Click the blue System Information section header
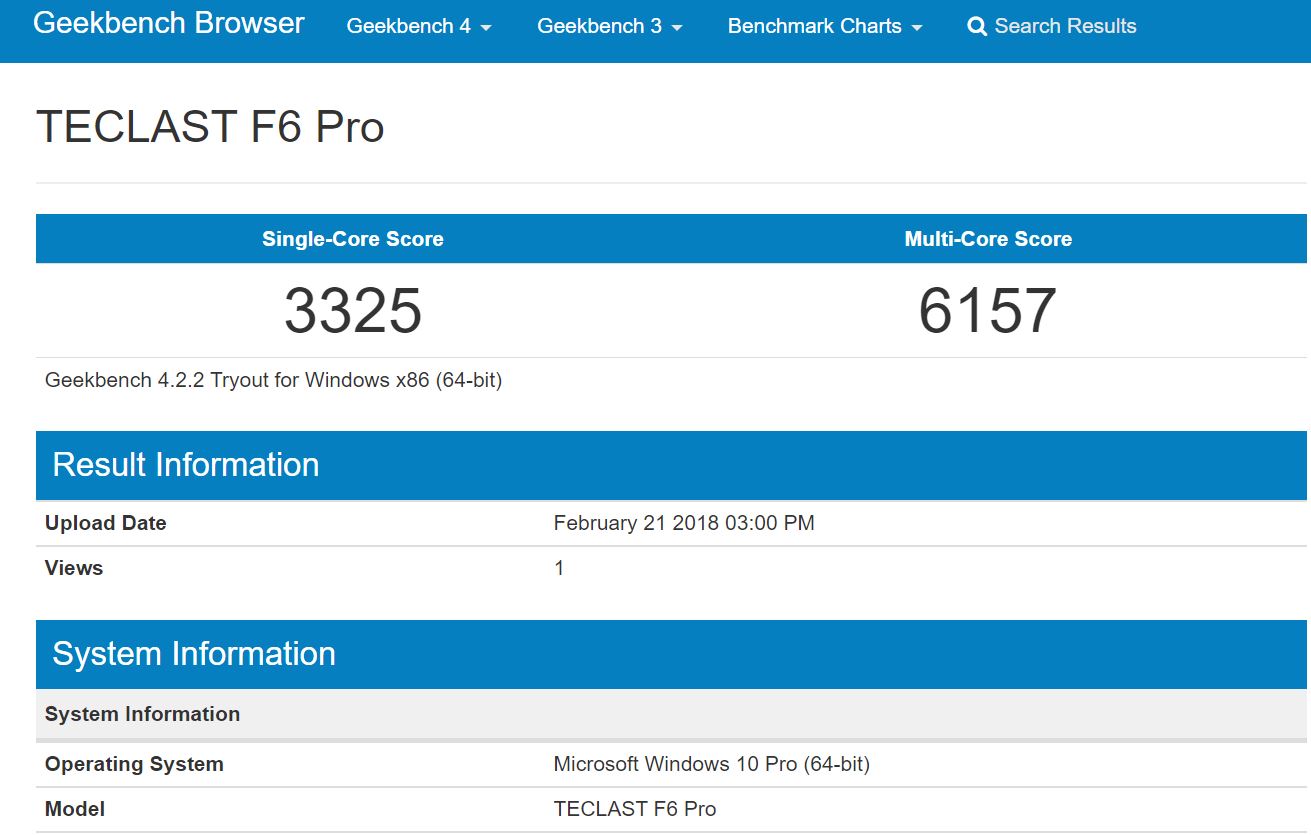This screenshot has height=835, width=1311. tap(671, 654)
